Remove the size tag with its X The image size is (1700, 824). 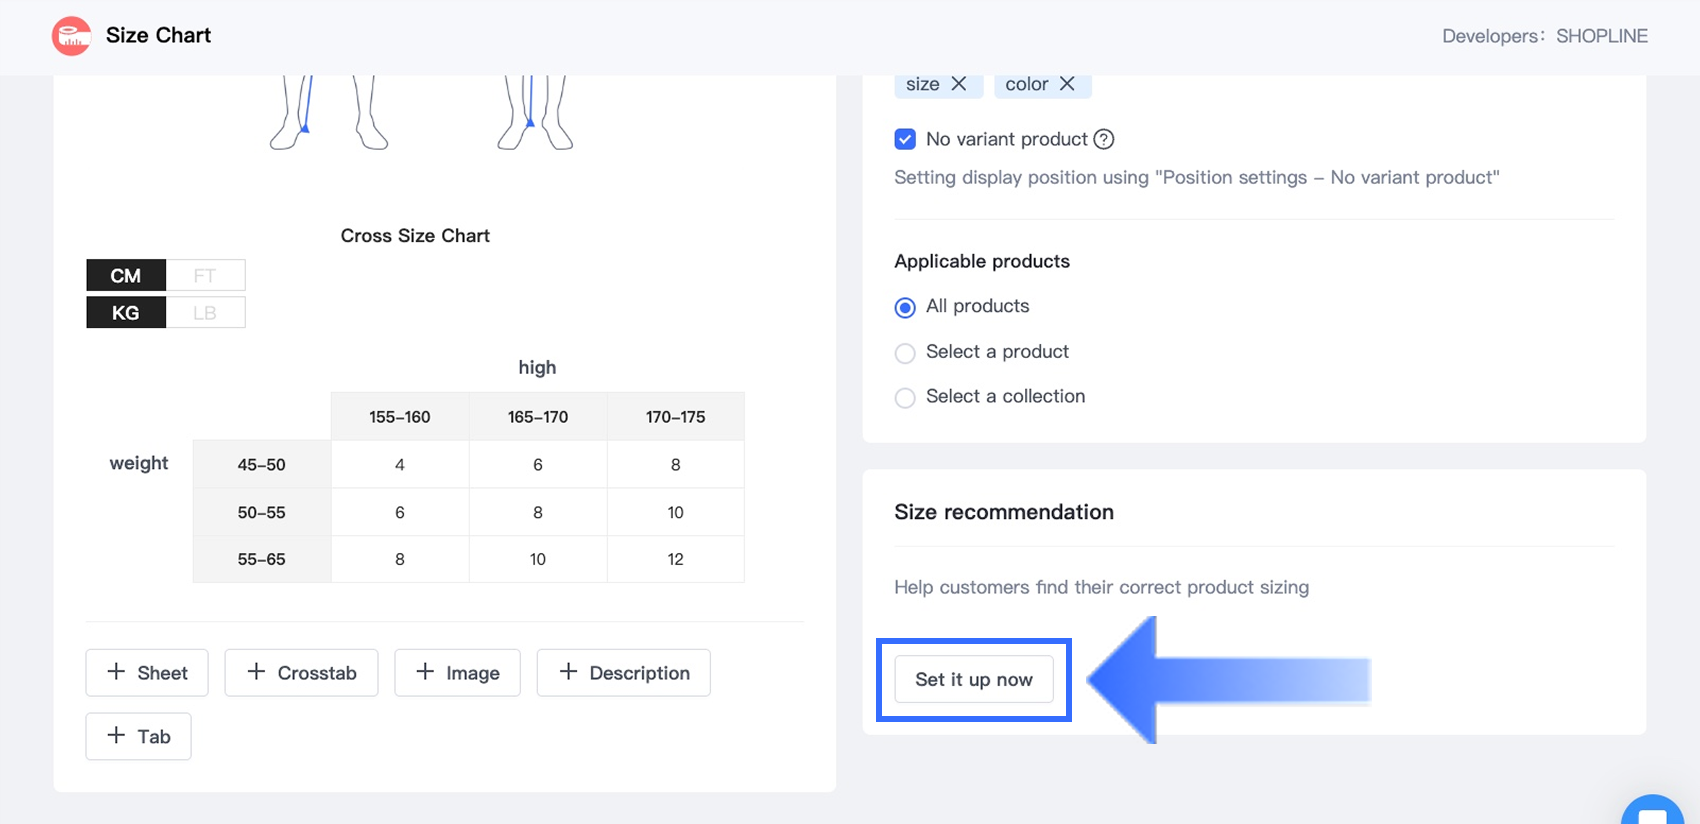(959, 84)
